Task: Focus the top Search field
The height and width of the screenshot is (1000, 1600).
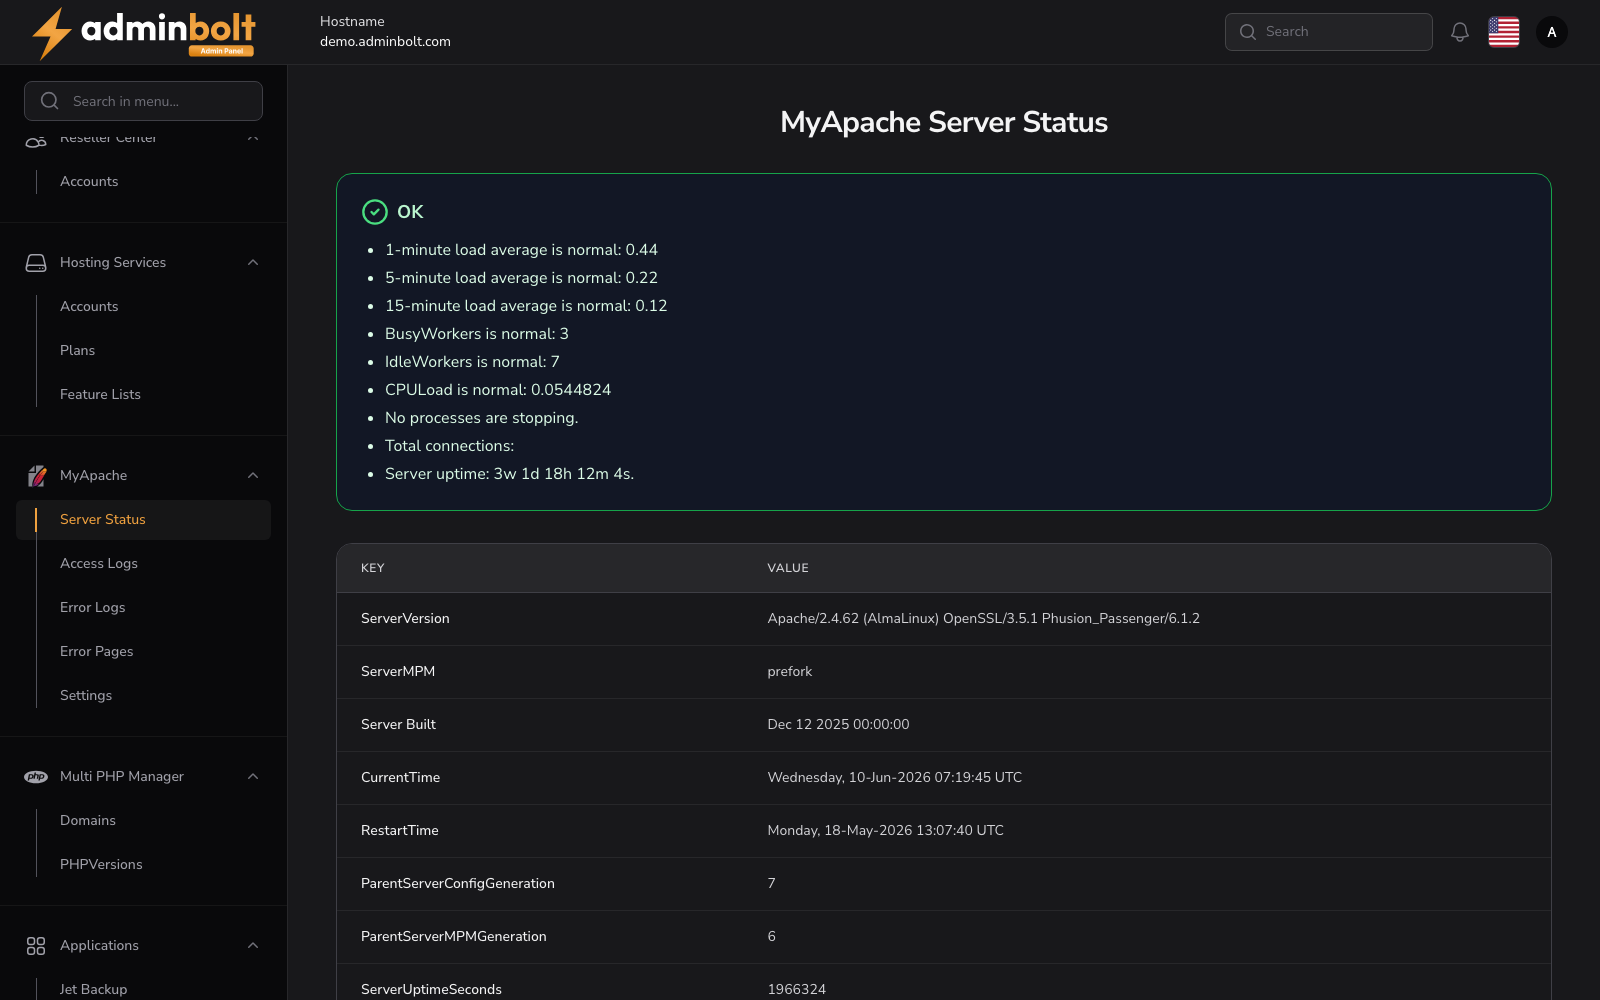Action: (x=1329, y=32)
